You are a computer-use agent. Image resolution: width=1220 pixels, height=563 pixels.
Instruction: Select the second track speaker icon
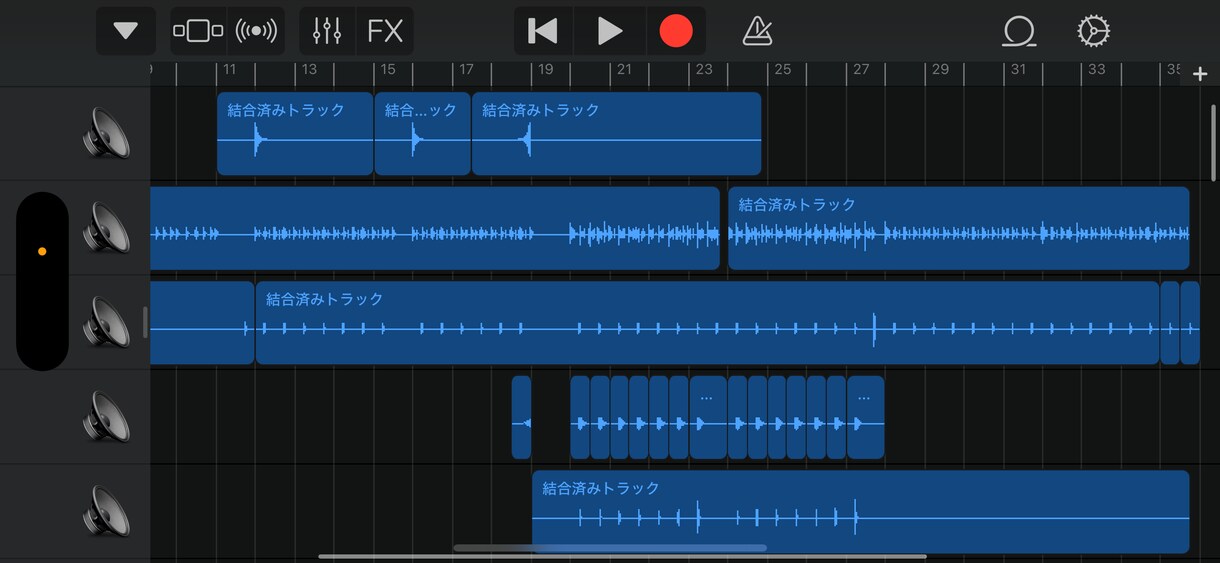[x=106, y=227]
